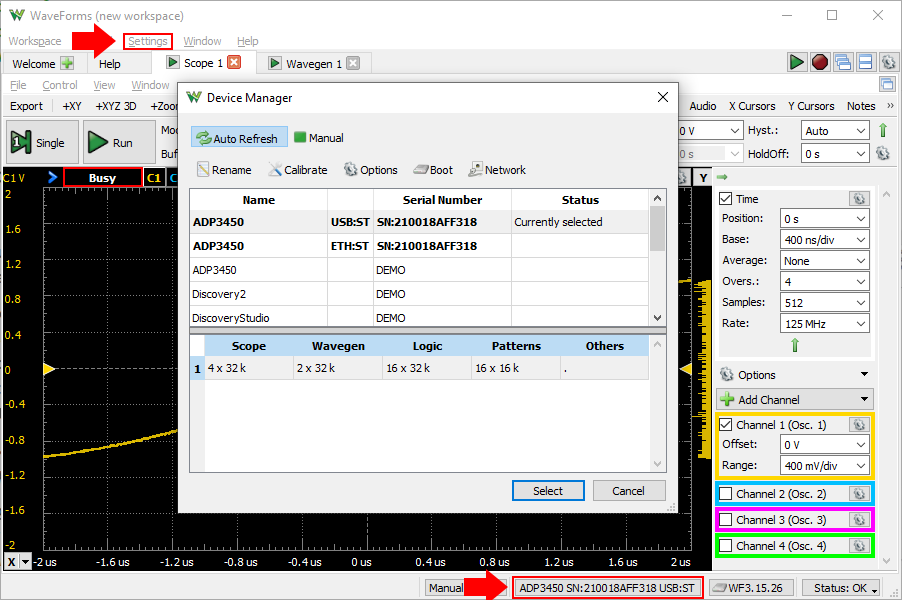This screenshot has height=600, width=902.
Task: Open the top-level Window menu
Action: tap(202, 41)
